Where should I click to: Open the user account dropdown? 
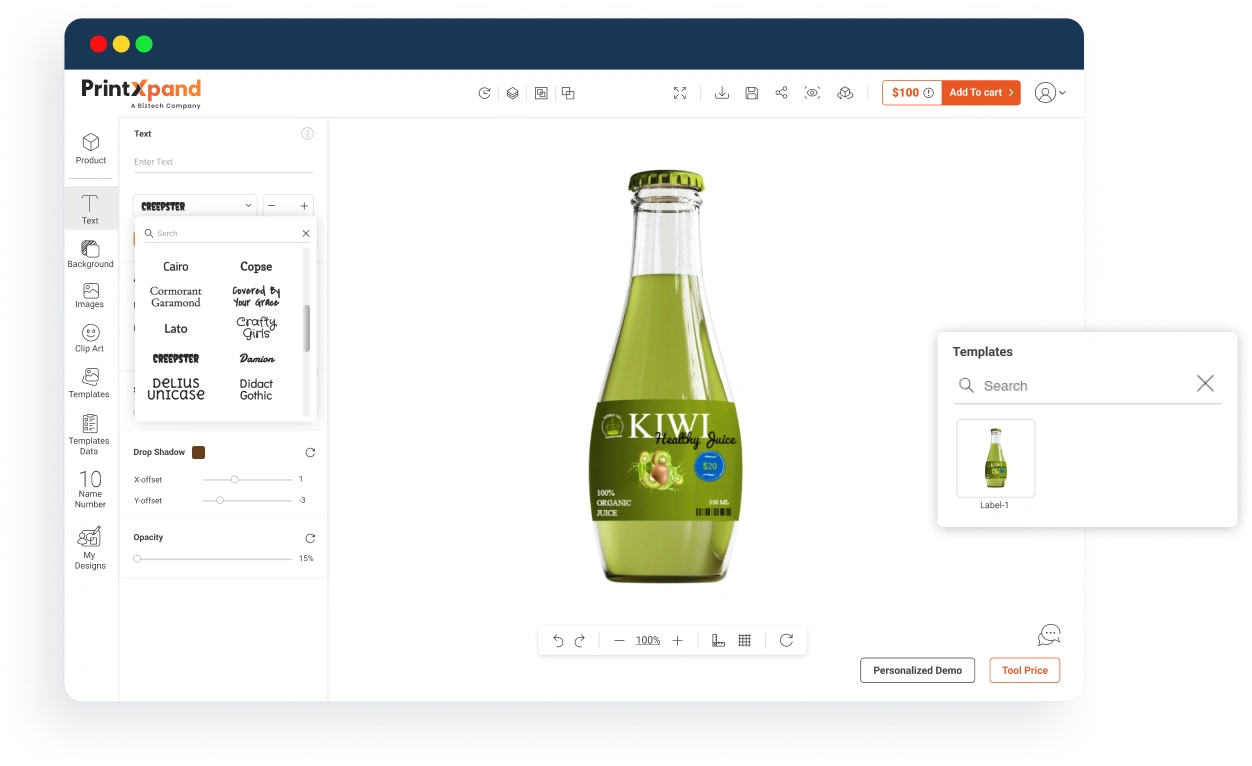1050,93
